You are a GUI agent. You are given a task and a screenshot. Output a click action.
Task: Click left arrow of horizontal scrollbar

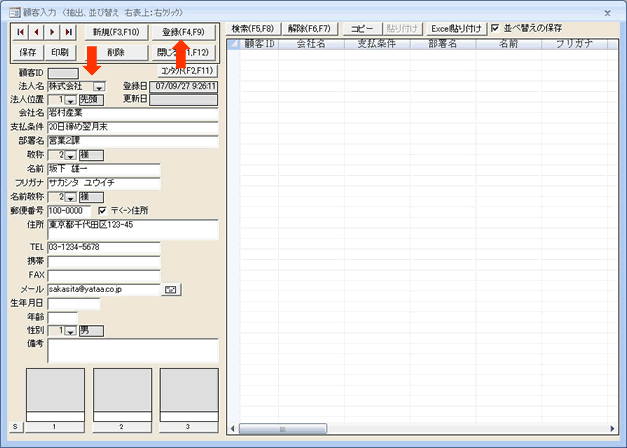233,429
